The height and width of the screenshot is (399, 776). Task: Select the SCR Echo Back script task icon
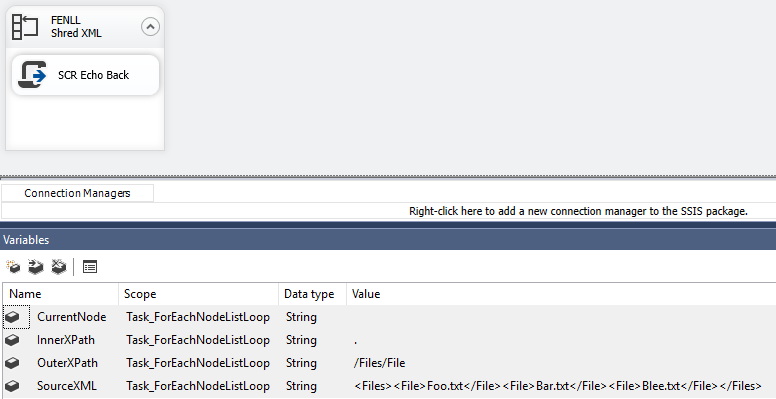click(x=32, y=75)
